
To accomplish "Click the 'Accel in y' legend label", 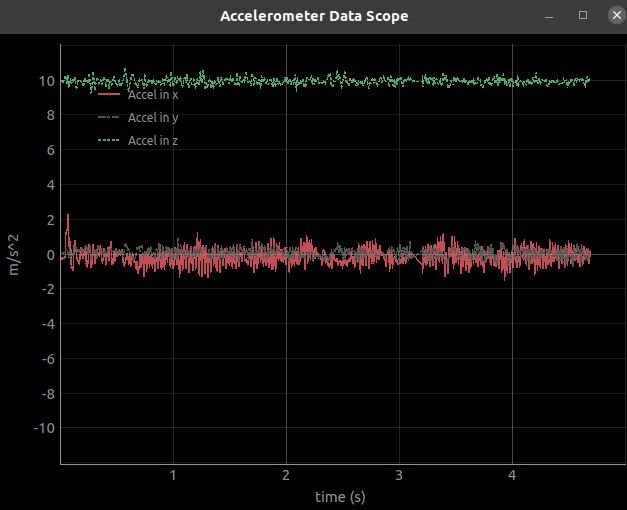I will (x=153, y=118).
